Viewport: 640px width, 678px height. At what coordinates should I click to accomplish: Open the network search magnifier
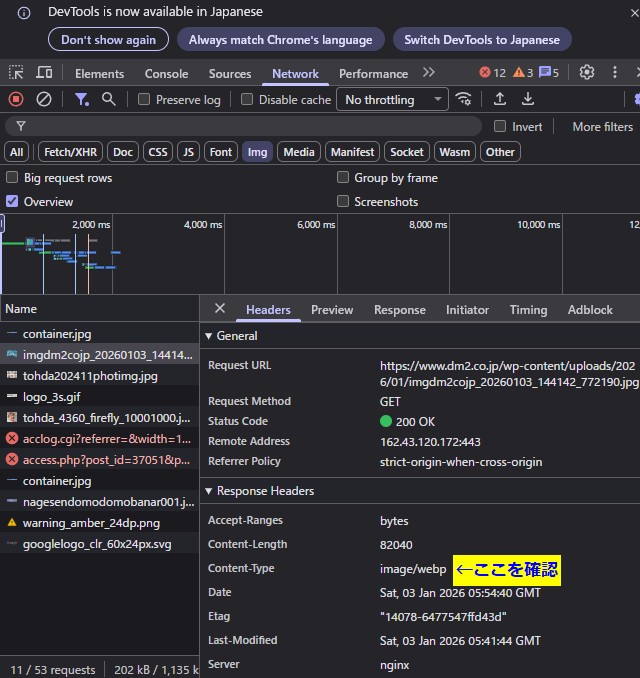click(x=108, y=99)
